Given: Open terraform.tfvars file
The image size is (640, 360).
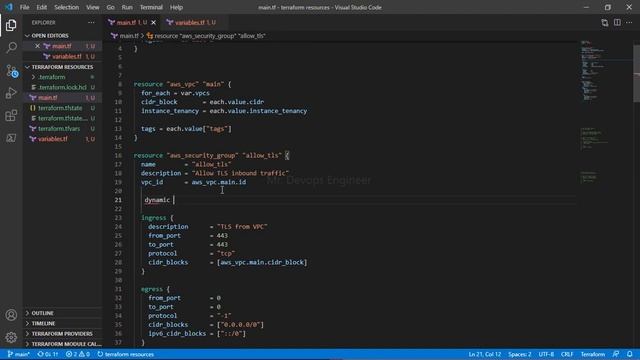Looking at the screenshot, I should pyautogui.click(x=59, y=129).
